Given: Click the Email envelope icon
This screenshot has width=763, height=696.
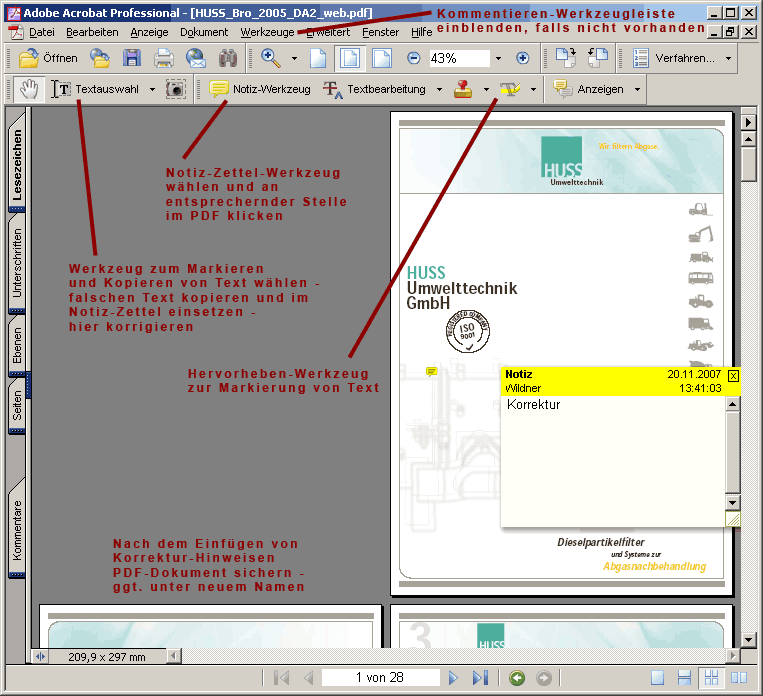Looking at the screenshot, I should click(x=196, y=58).
